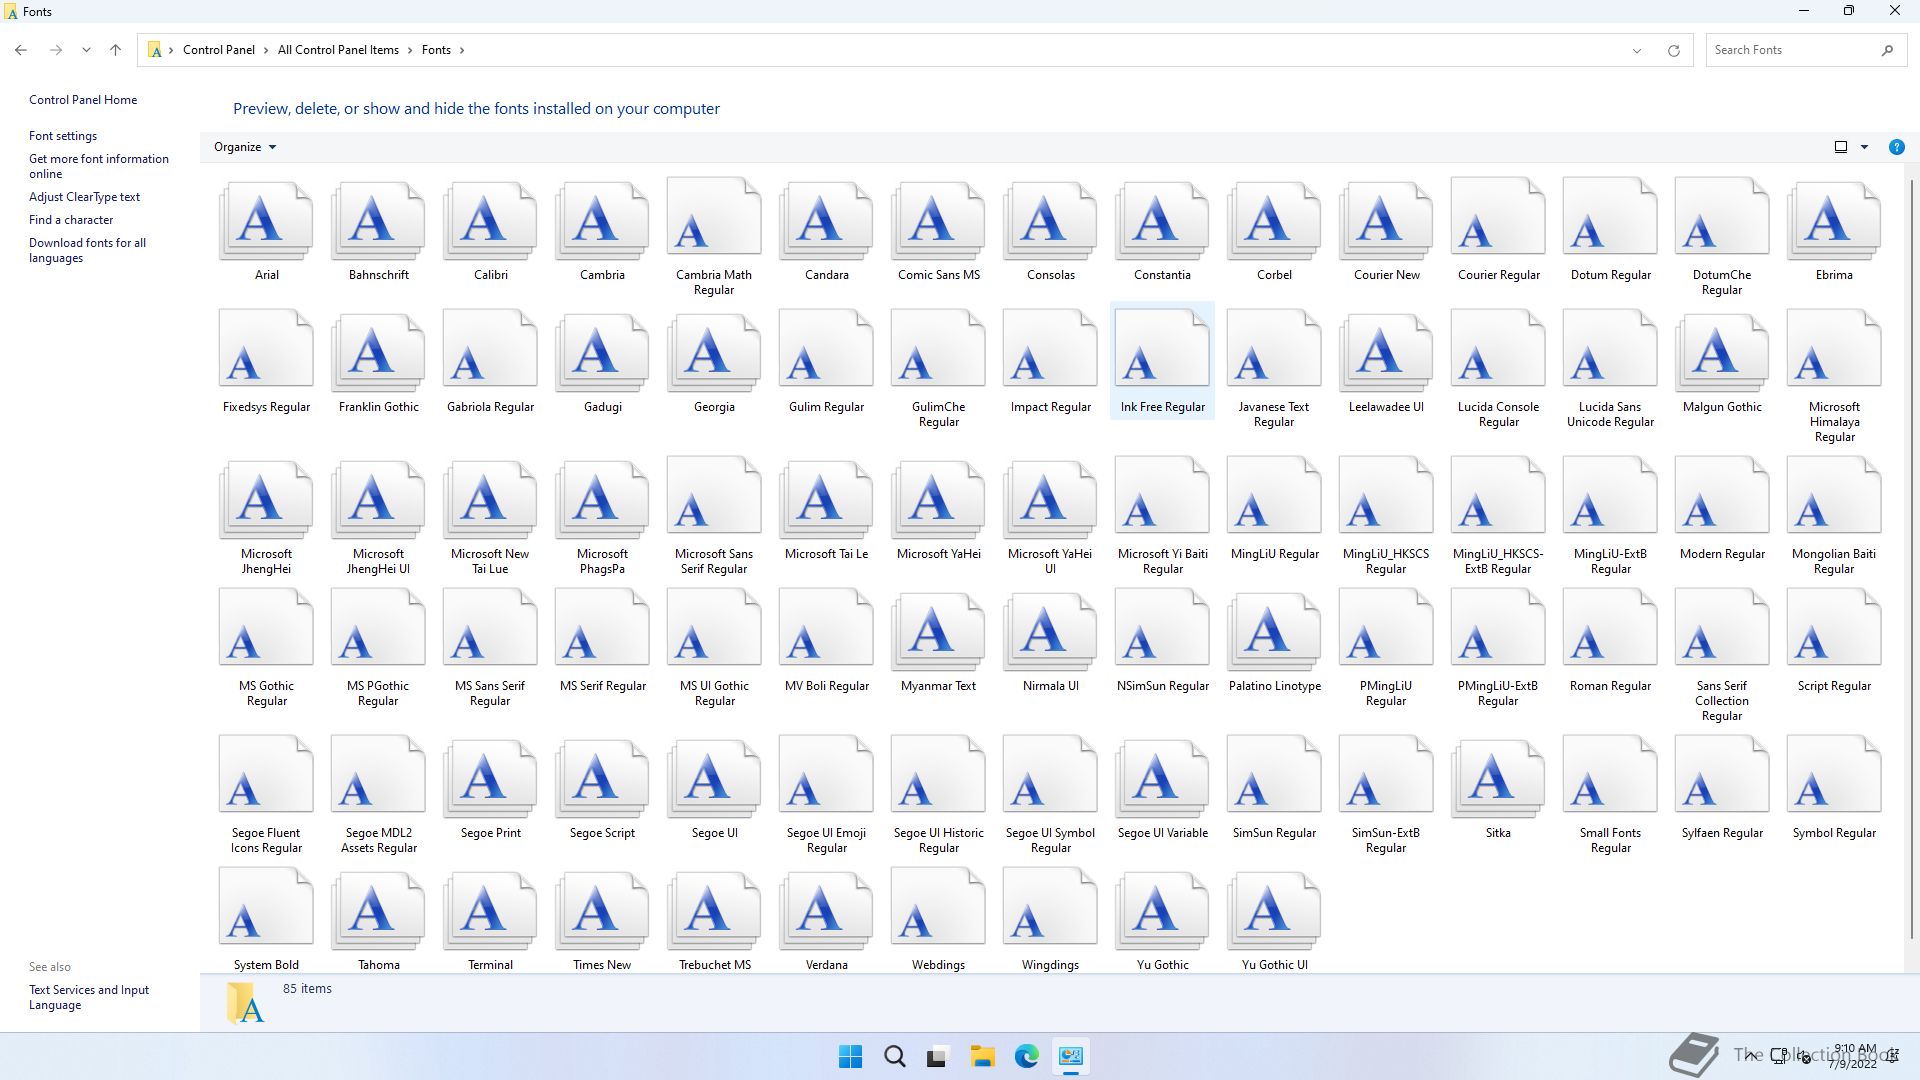1920x1080 pixels.
Task: Open the Organize dropdown menu
Action: tap(245, 147)
